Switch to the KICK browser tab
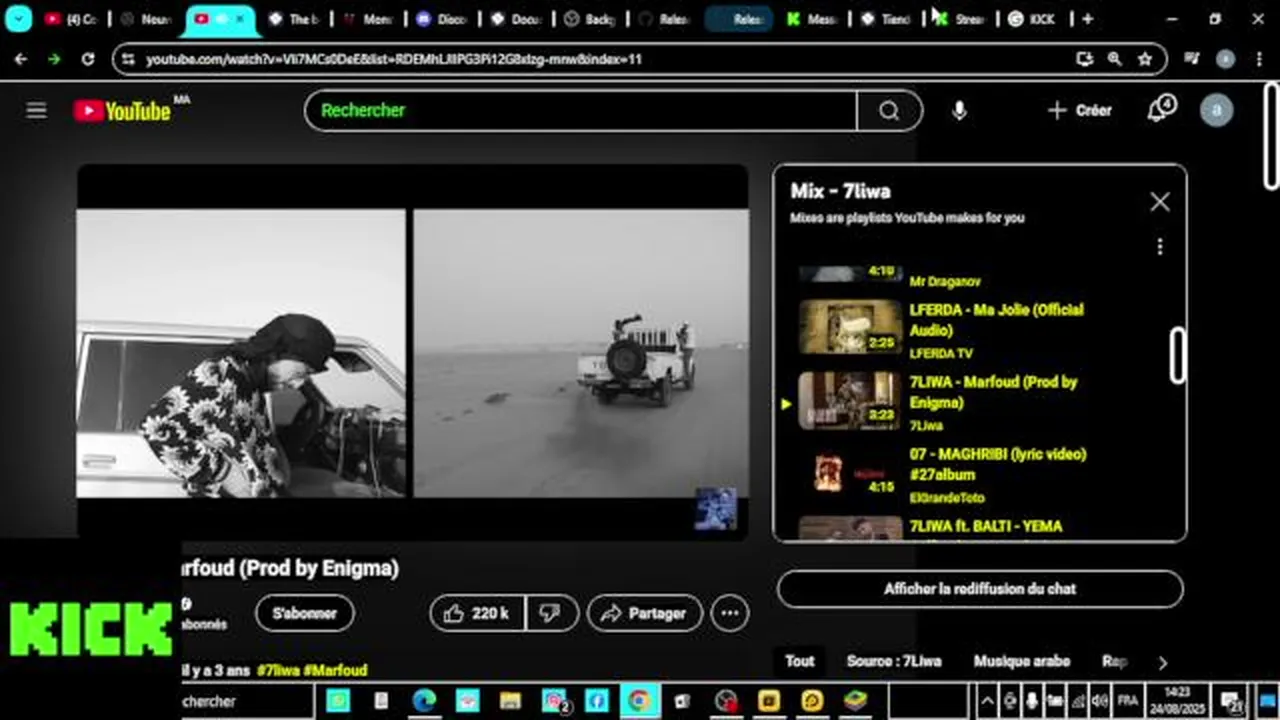The width and height of the screenshot is (1280, 720). tap(1032, 18)
